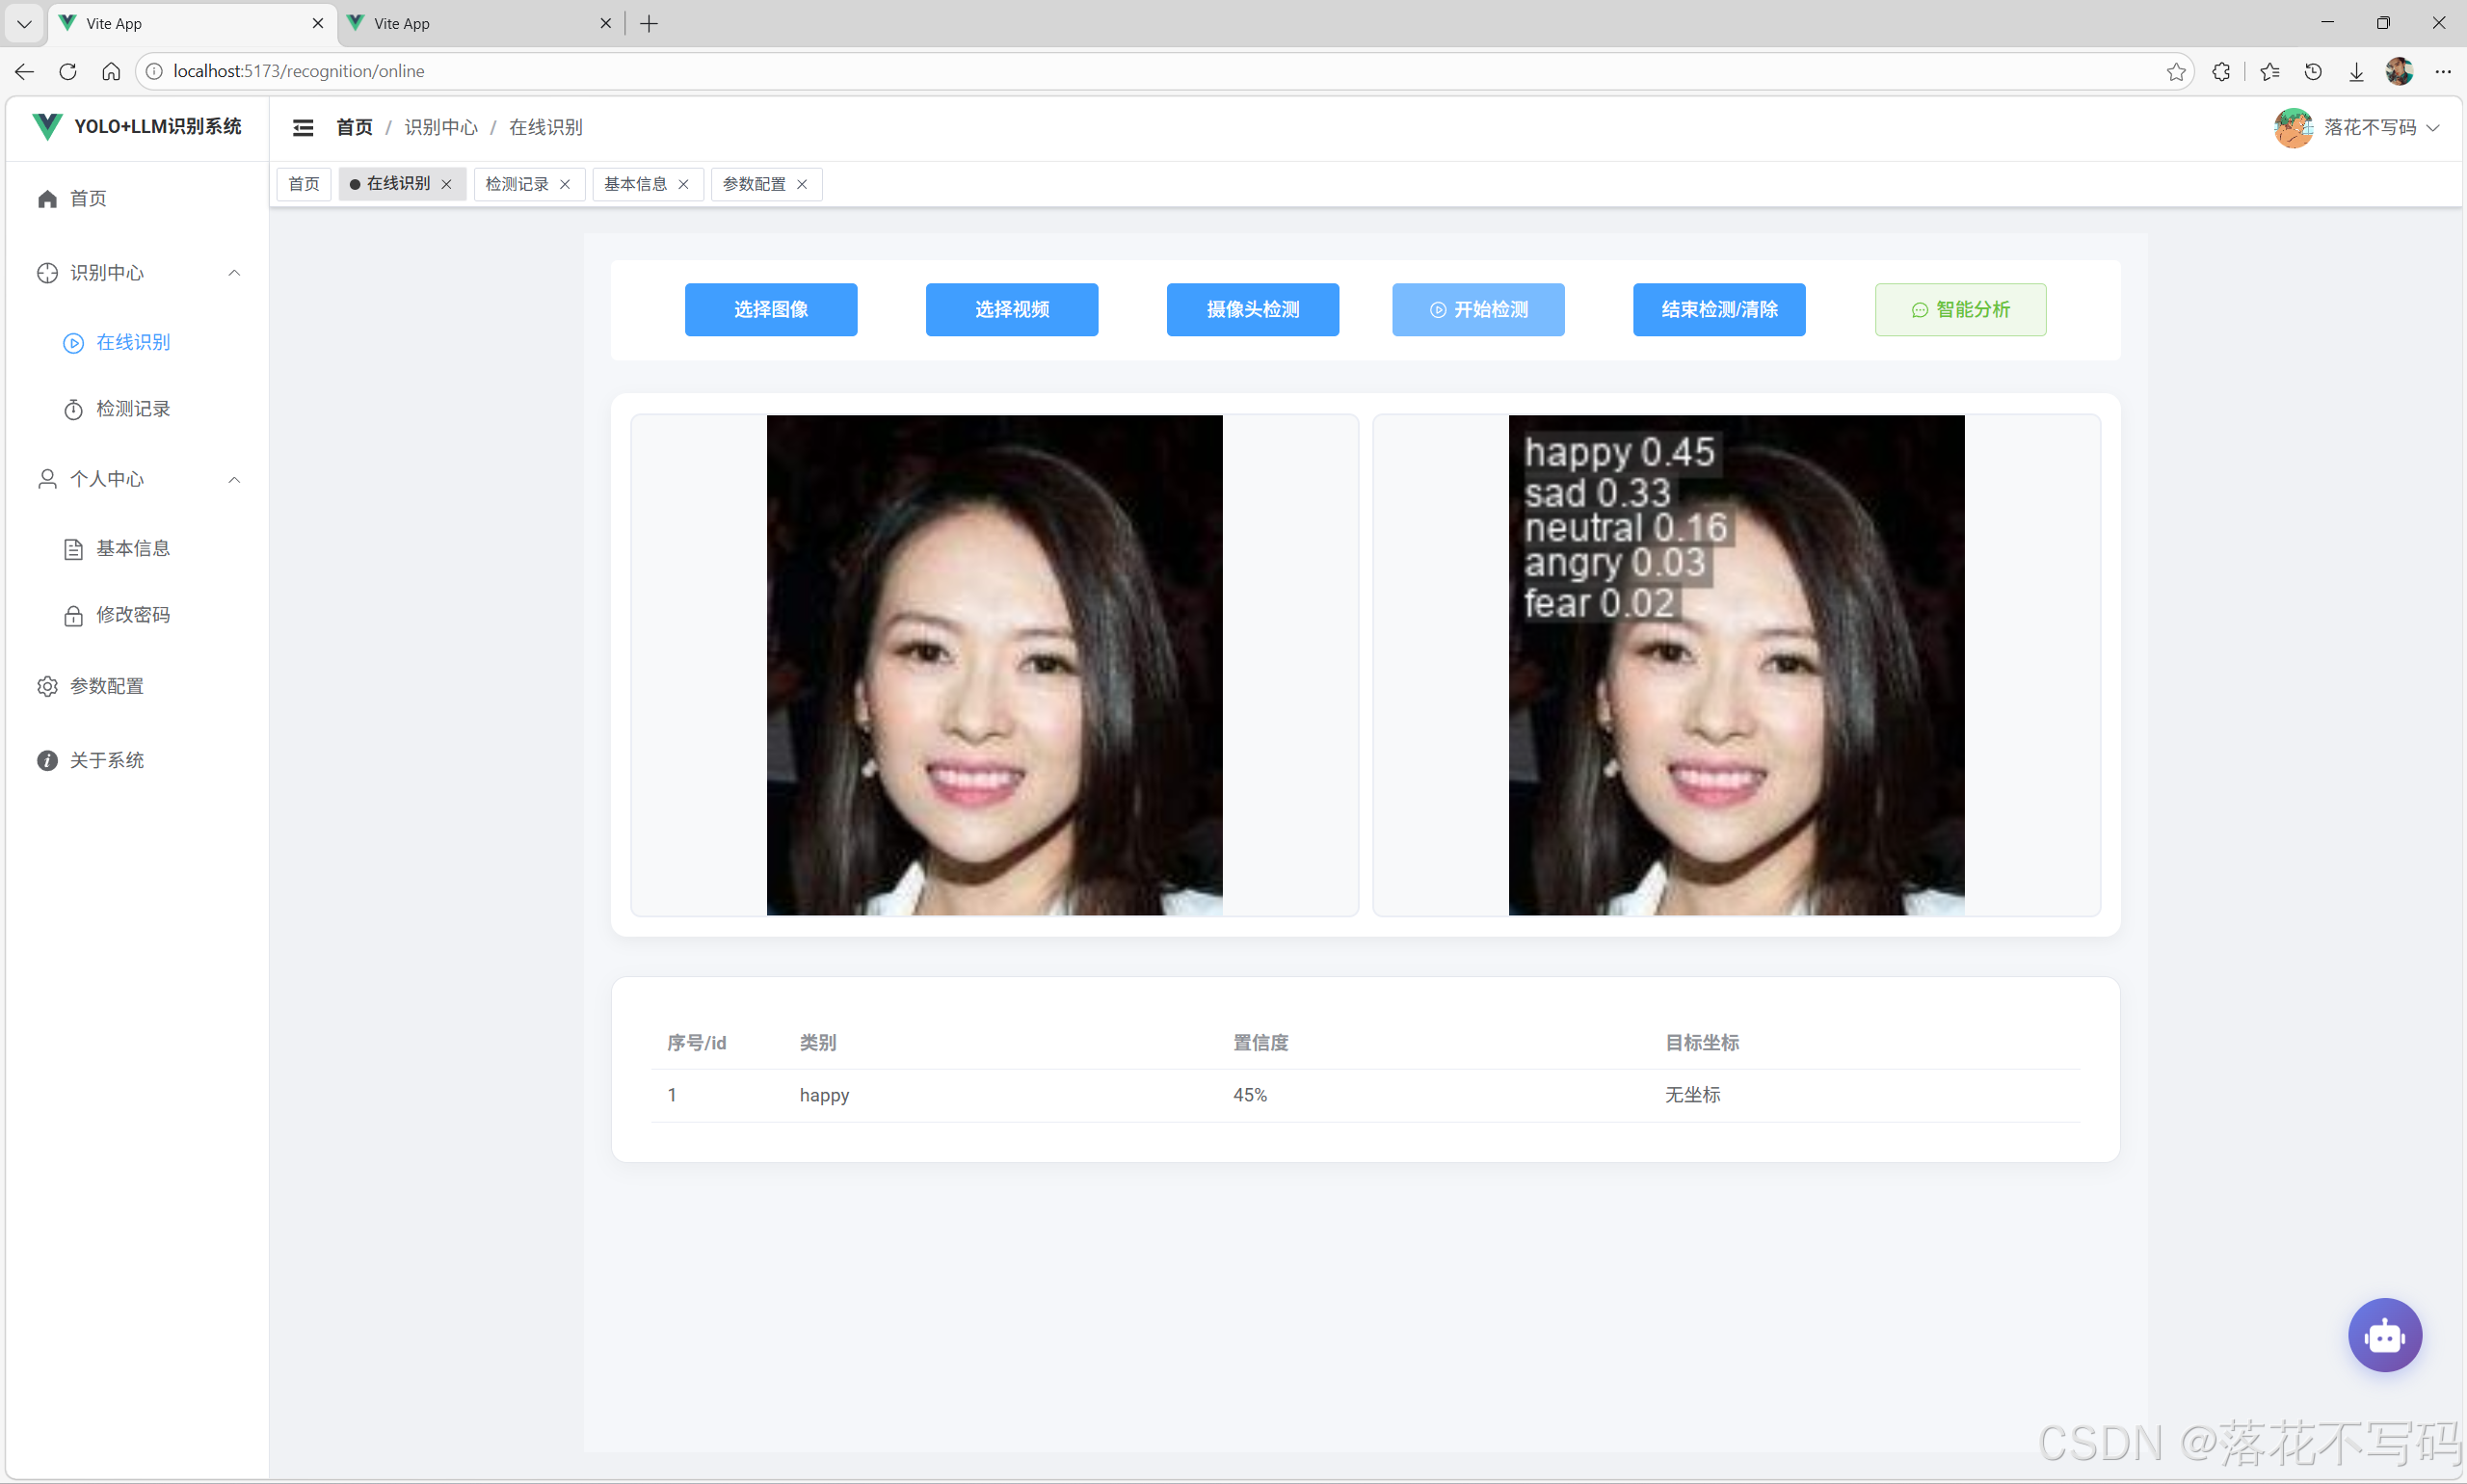Click the 基本信息 document icon
This screenshot has height=1484, width=2467.
[x=72, y=548]
